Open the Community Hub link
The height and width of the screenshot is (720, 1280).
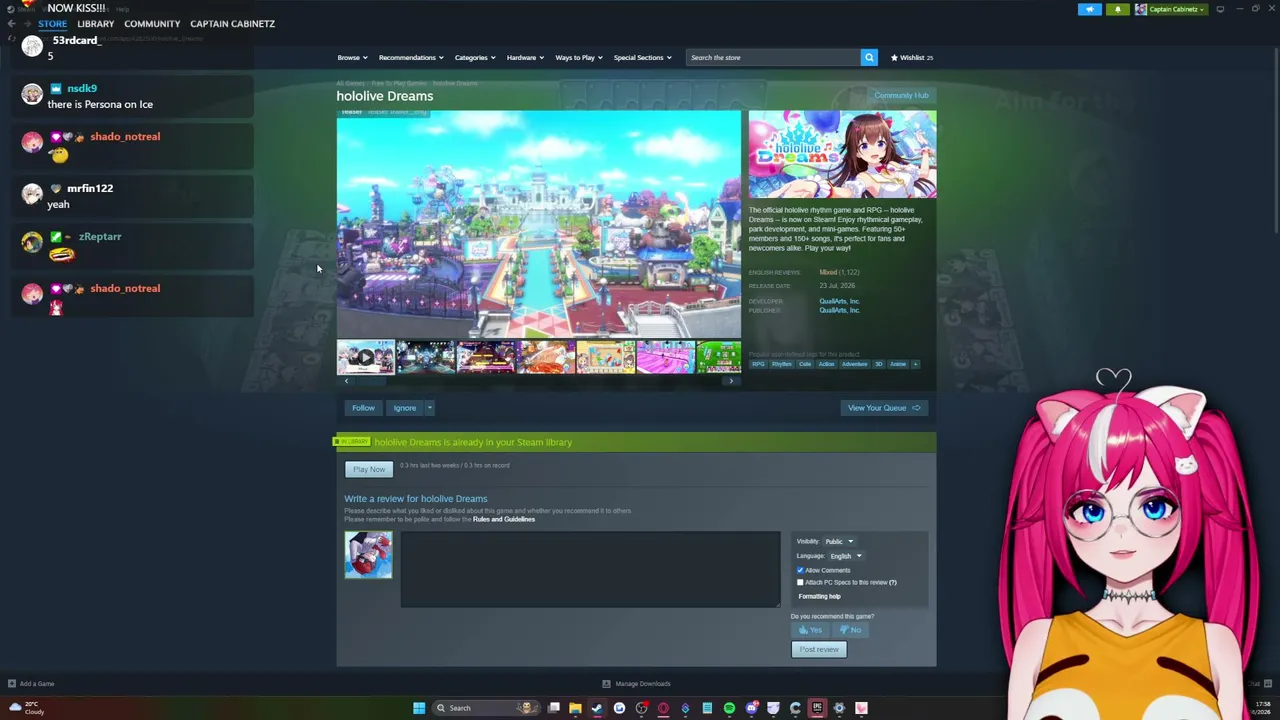point(901,95)
